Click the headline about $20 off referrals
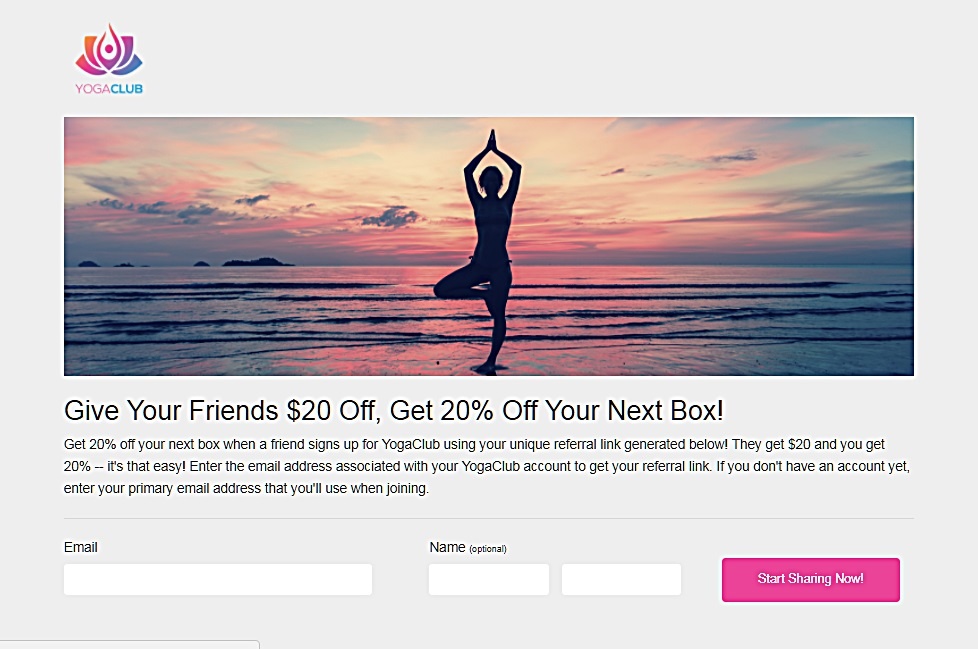The height and width of the screenshot is (649, 978). (x=395, y=410)
